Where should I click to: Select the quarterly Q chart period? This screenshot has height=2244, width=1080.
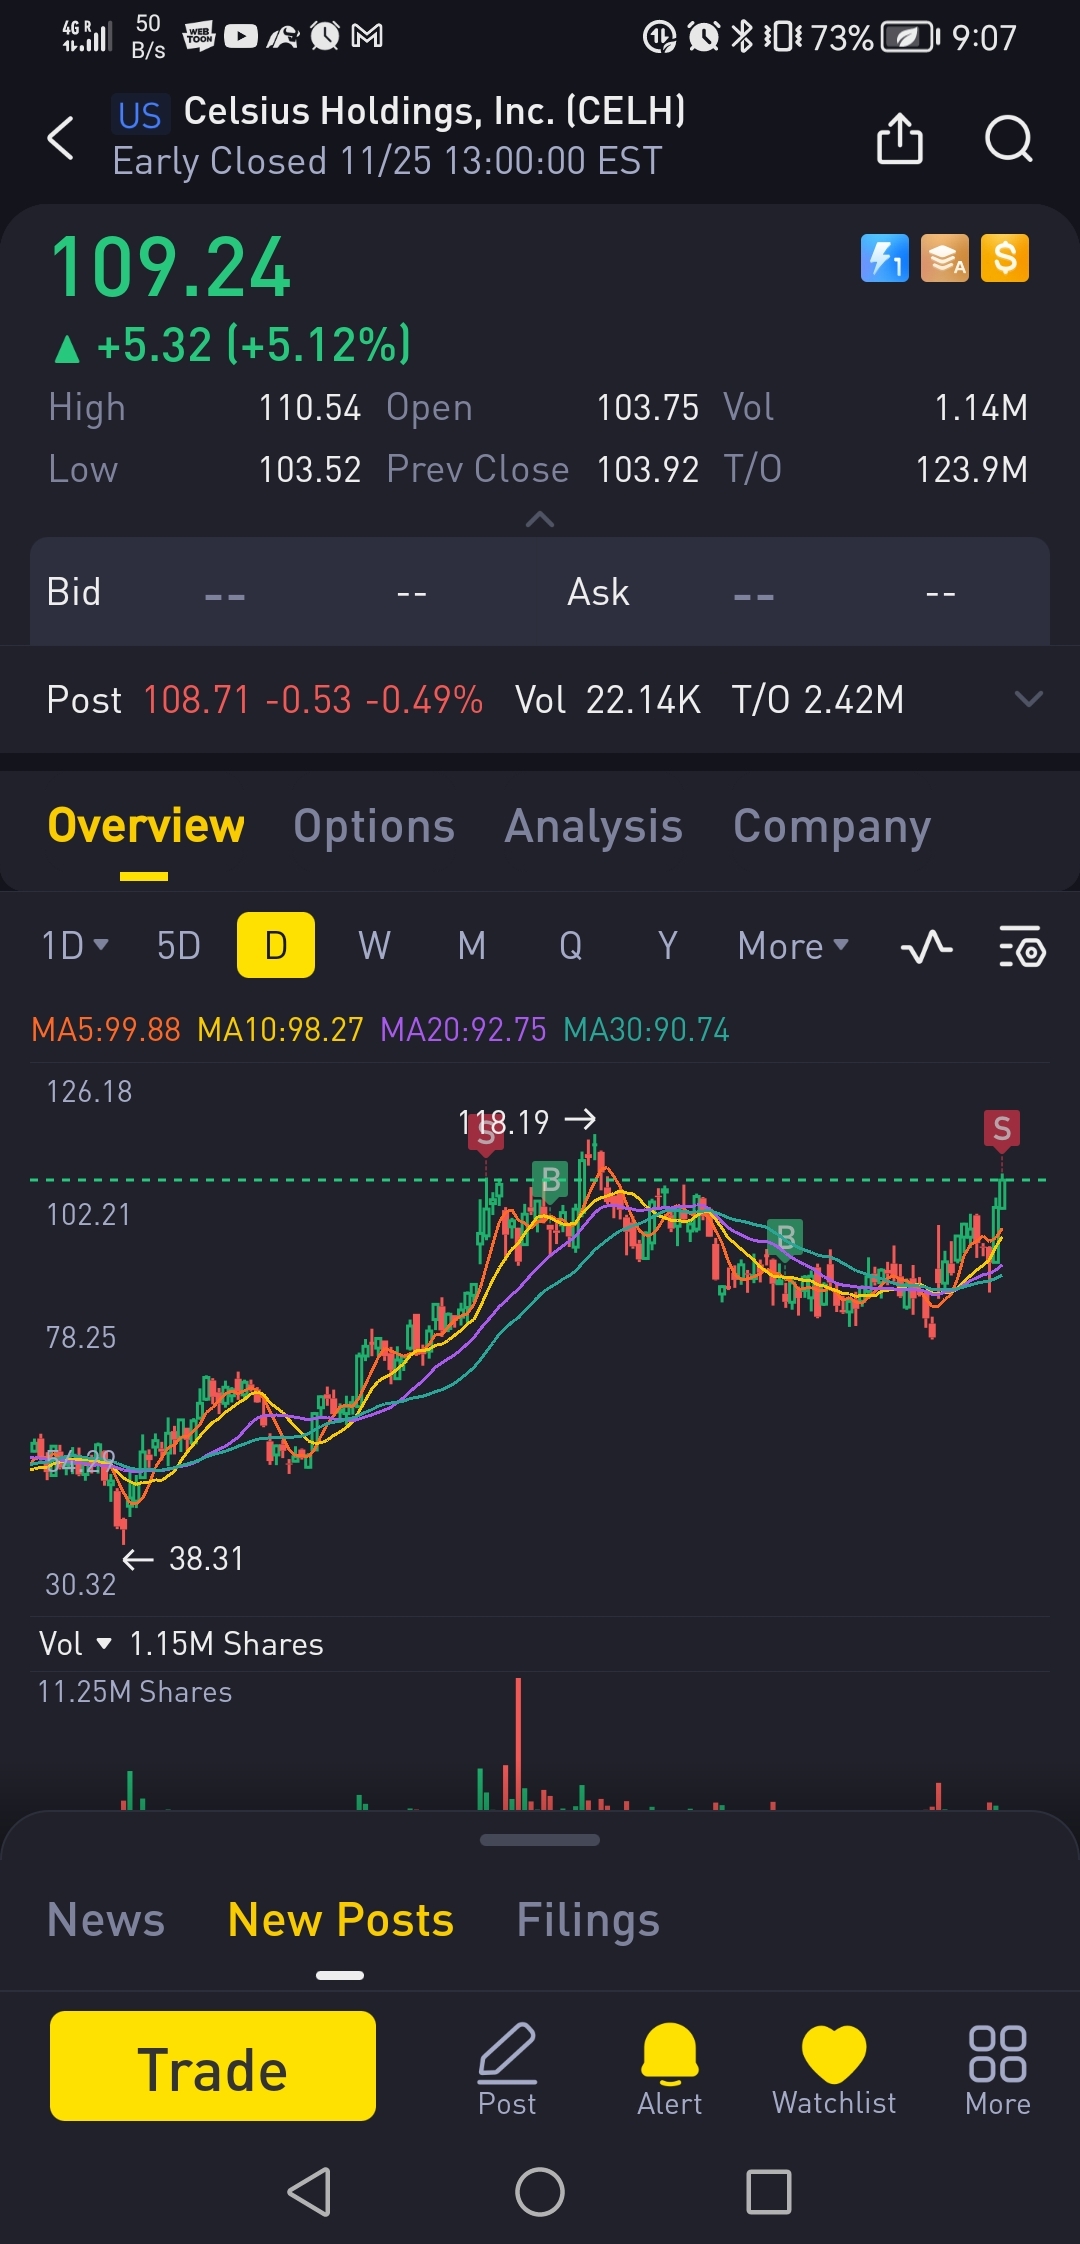click(x=570, y=945)
